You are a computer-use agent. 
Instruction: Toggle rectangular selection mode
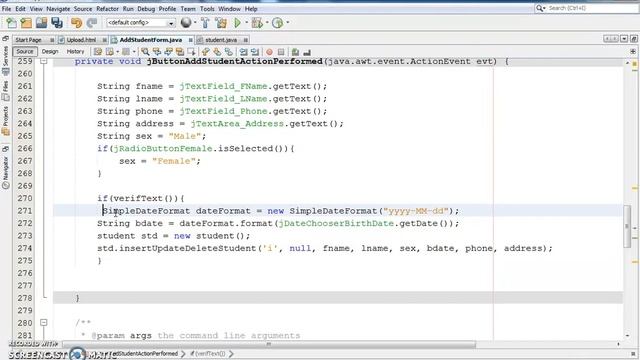pos(191,52)
